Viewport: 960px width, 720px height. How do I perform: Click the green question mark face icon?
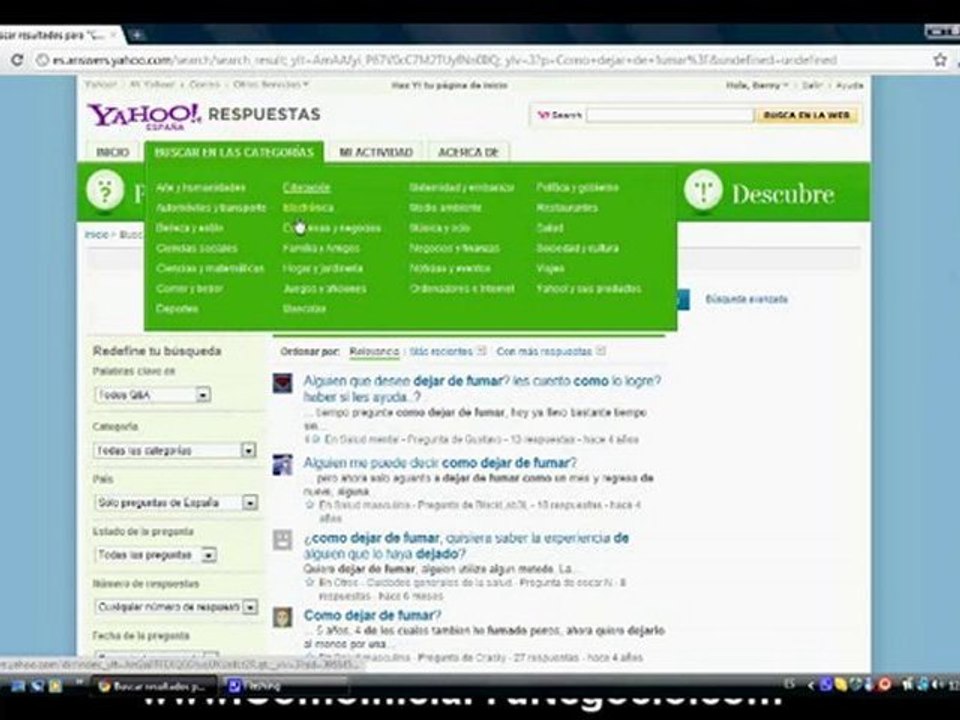click(105, 192)
